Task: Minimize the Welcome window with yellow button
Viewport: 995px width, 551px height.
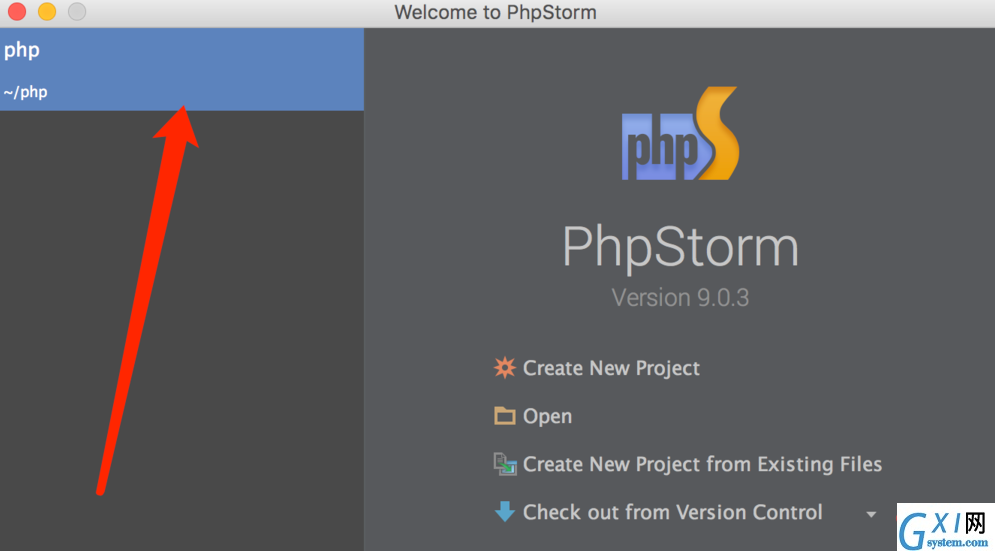Action: click(47, 11)
